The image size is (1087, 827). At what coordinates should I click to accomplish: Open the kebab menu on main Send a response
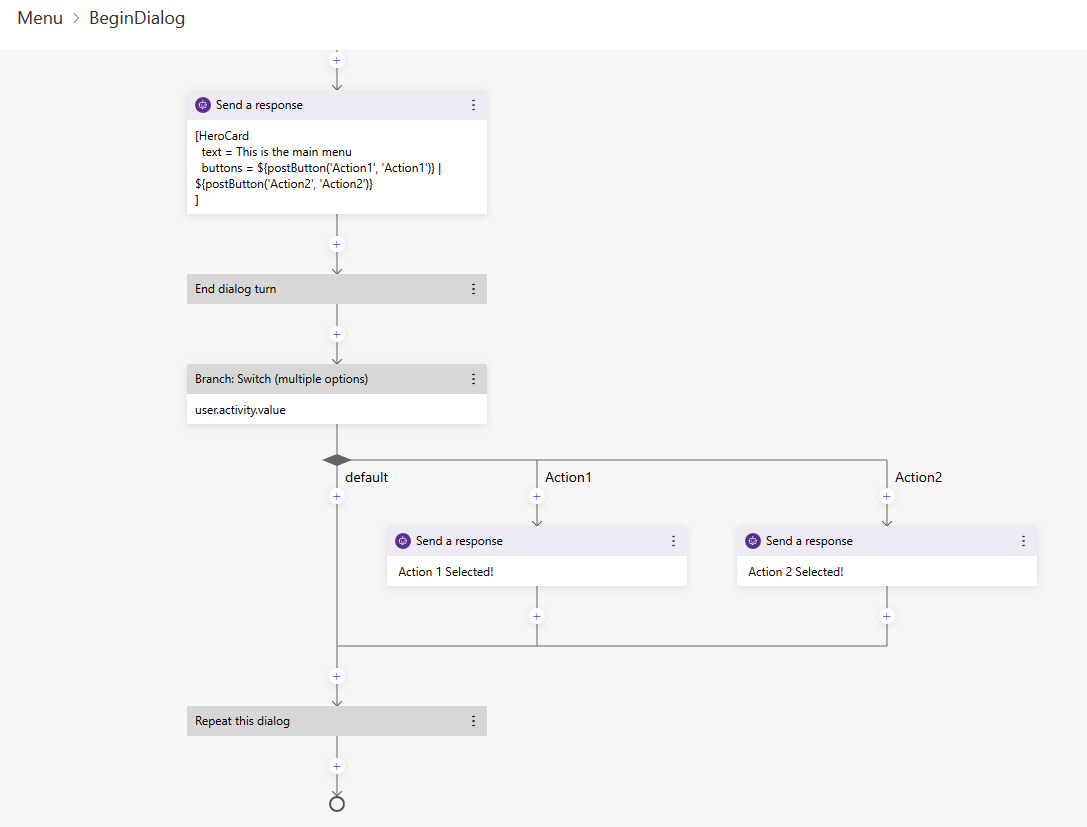coord(473,104)
